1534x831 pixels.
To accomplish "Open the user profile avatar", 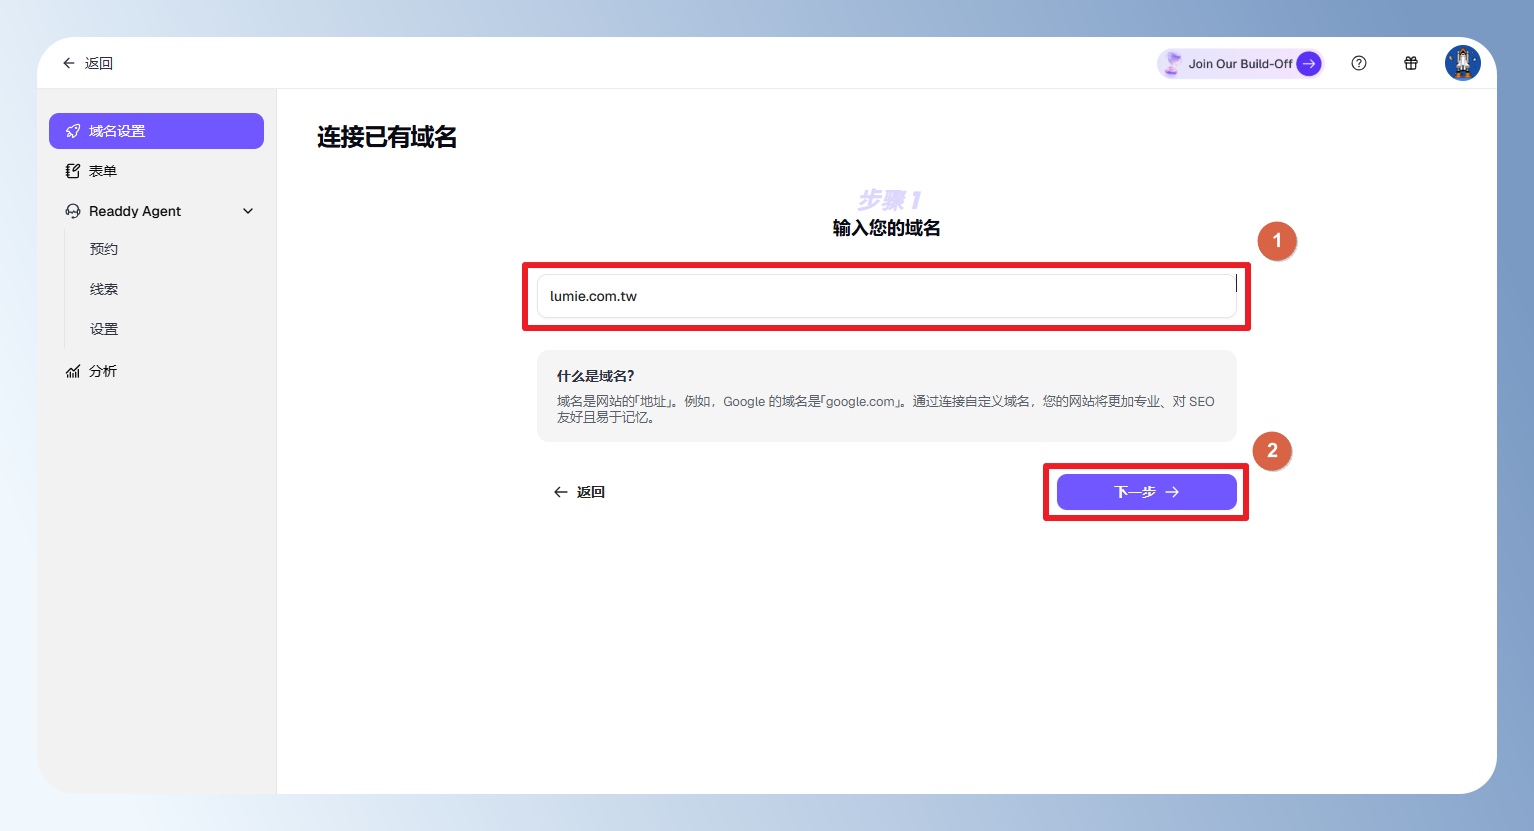I will (x=1462, y=63).
